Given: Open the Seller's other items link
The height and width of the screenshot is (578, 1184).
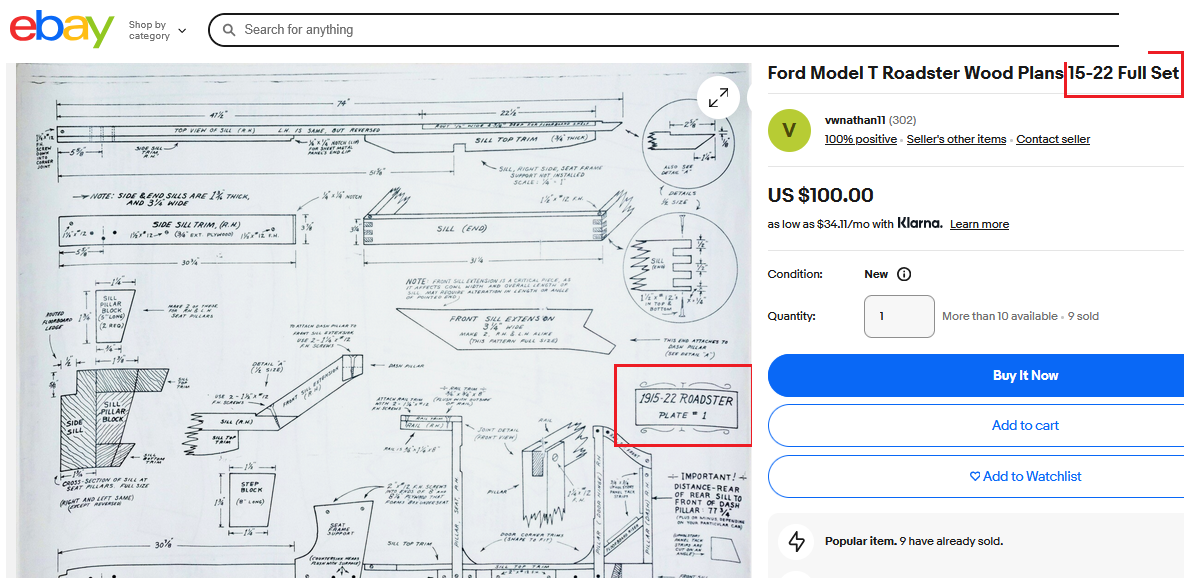Looking at the screenshot, I should tap(956, 139).
